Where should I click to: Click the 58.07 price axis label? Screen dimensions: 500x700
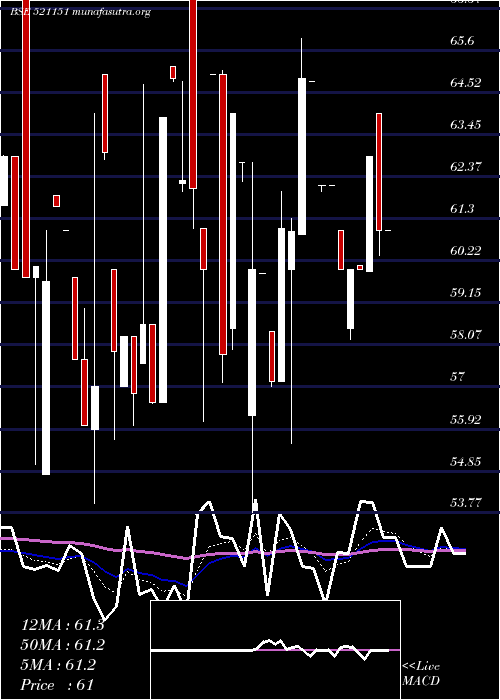click(x=466, y=334)
